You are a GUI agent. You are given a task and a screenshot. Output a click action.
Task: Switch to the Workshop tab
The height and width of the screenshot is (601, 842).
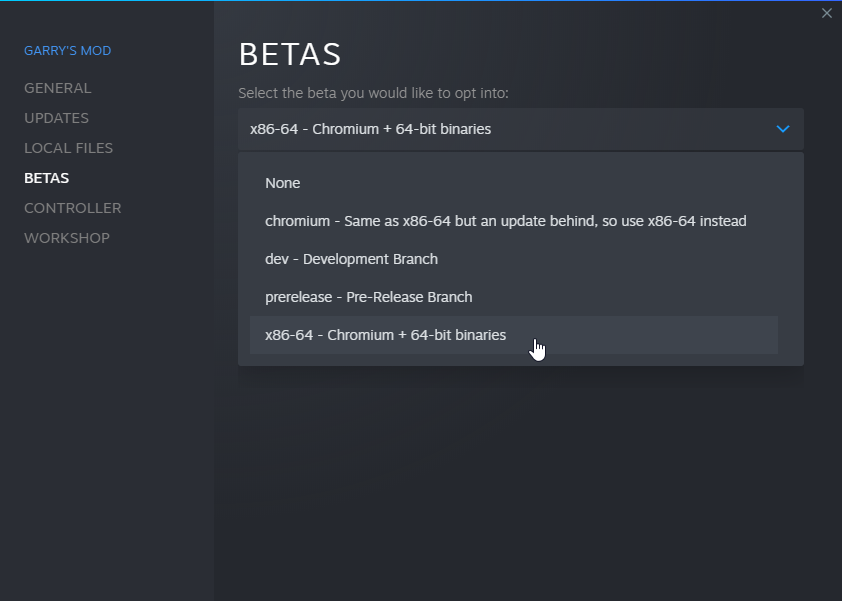[67, 238]
